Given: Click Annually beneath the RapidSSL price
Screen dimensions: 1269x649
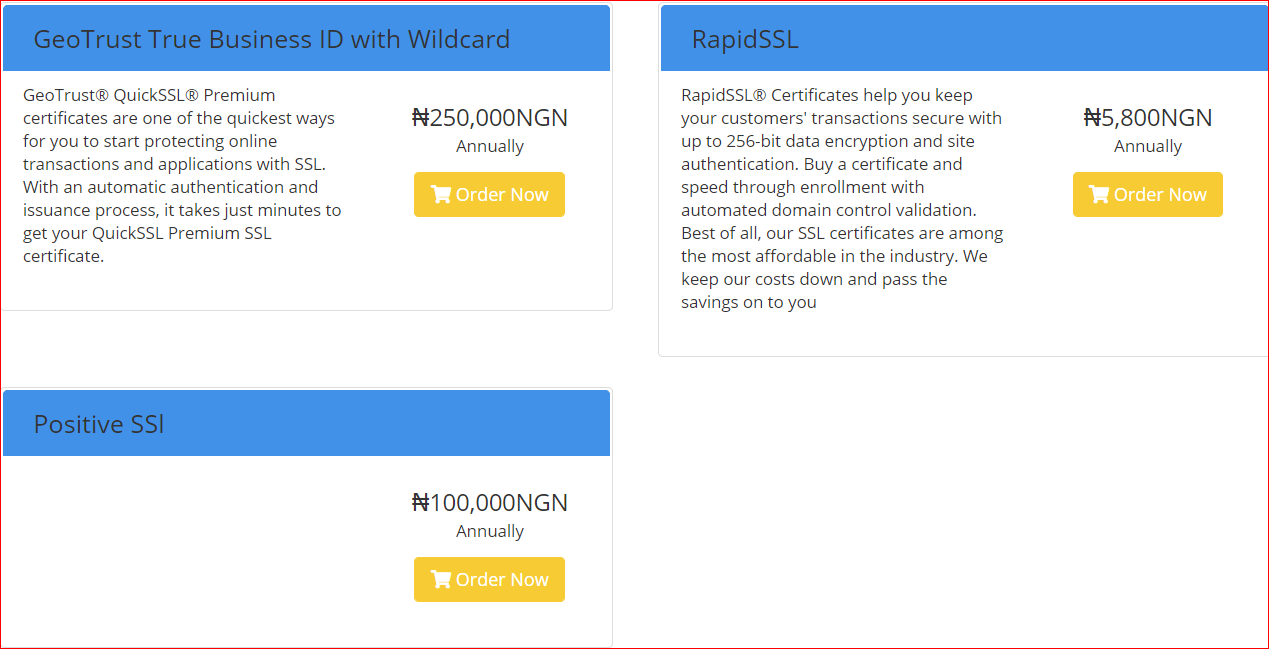Looking at the screenshot, I should coord(1147,146).
